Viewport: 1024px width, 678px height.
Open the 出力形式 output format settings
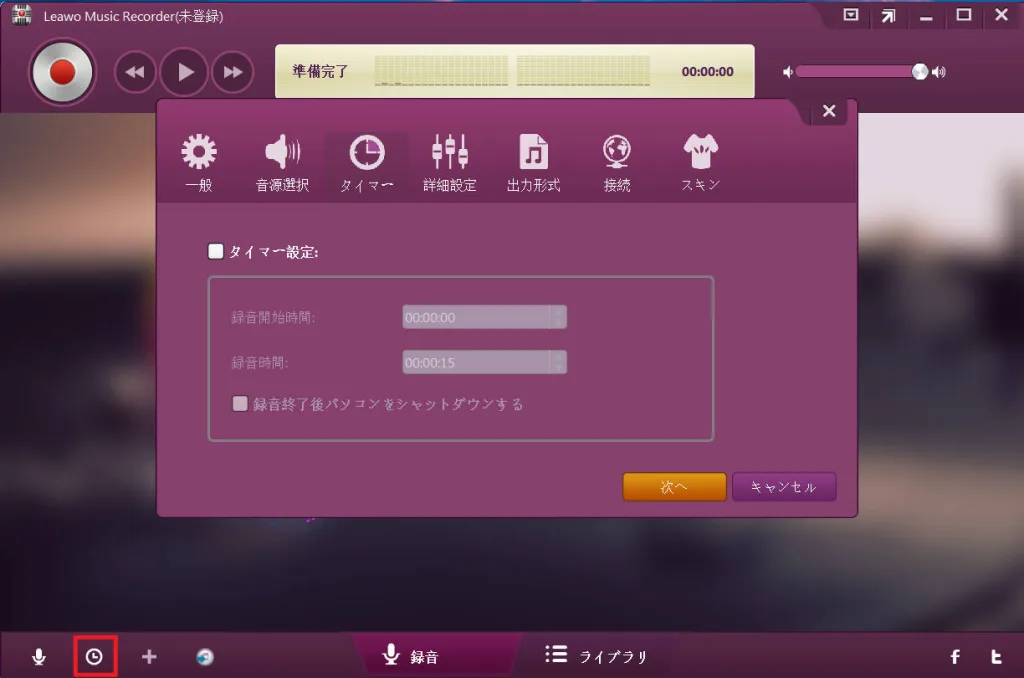click(533, 158)
